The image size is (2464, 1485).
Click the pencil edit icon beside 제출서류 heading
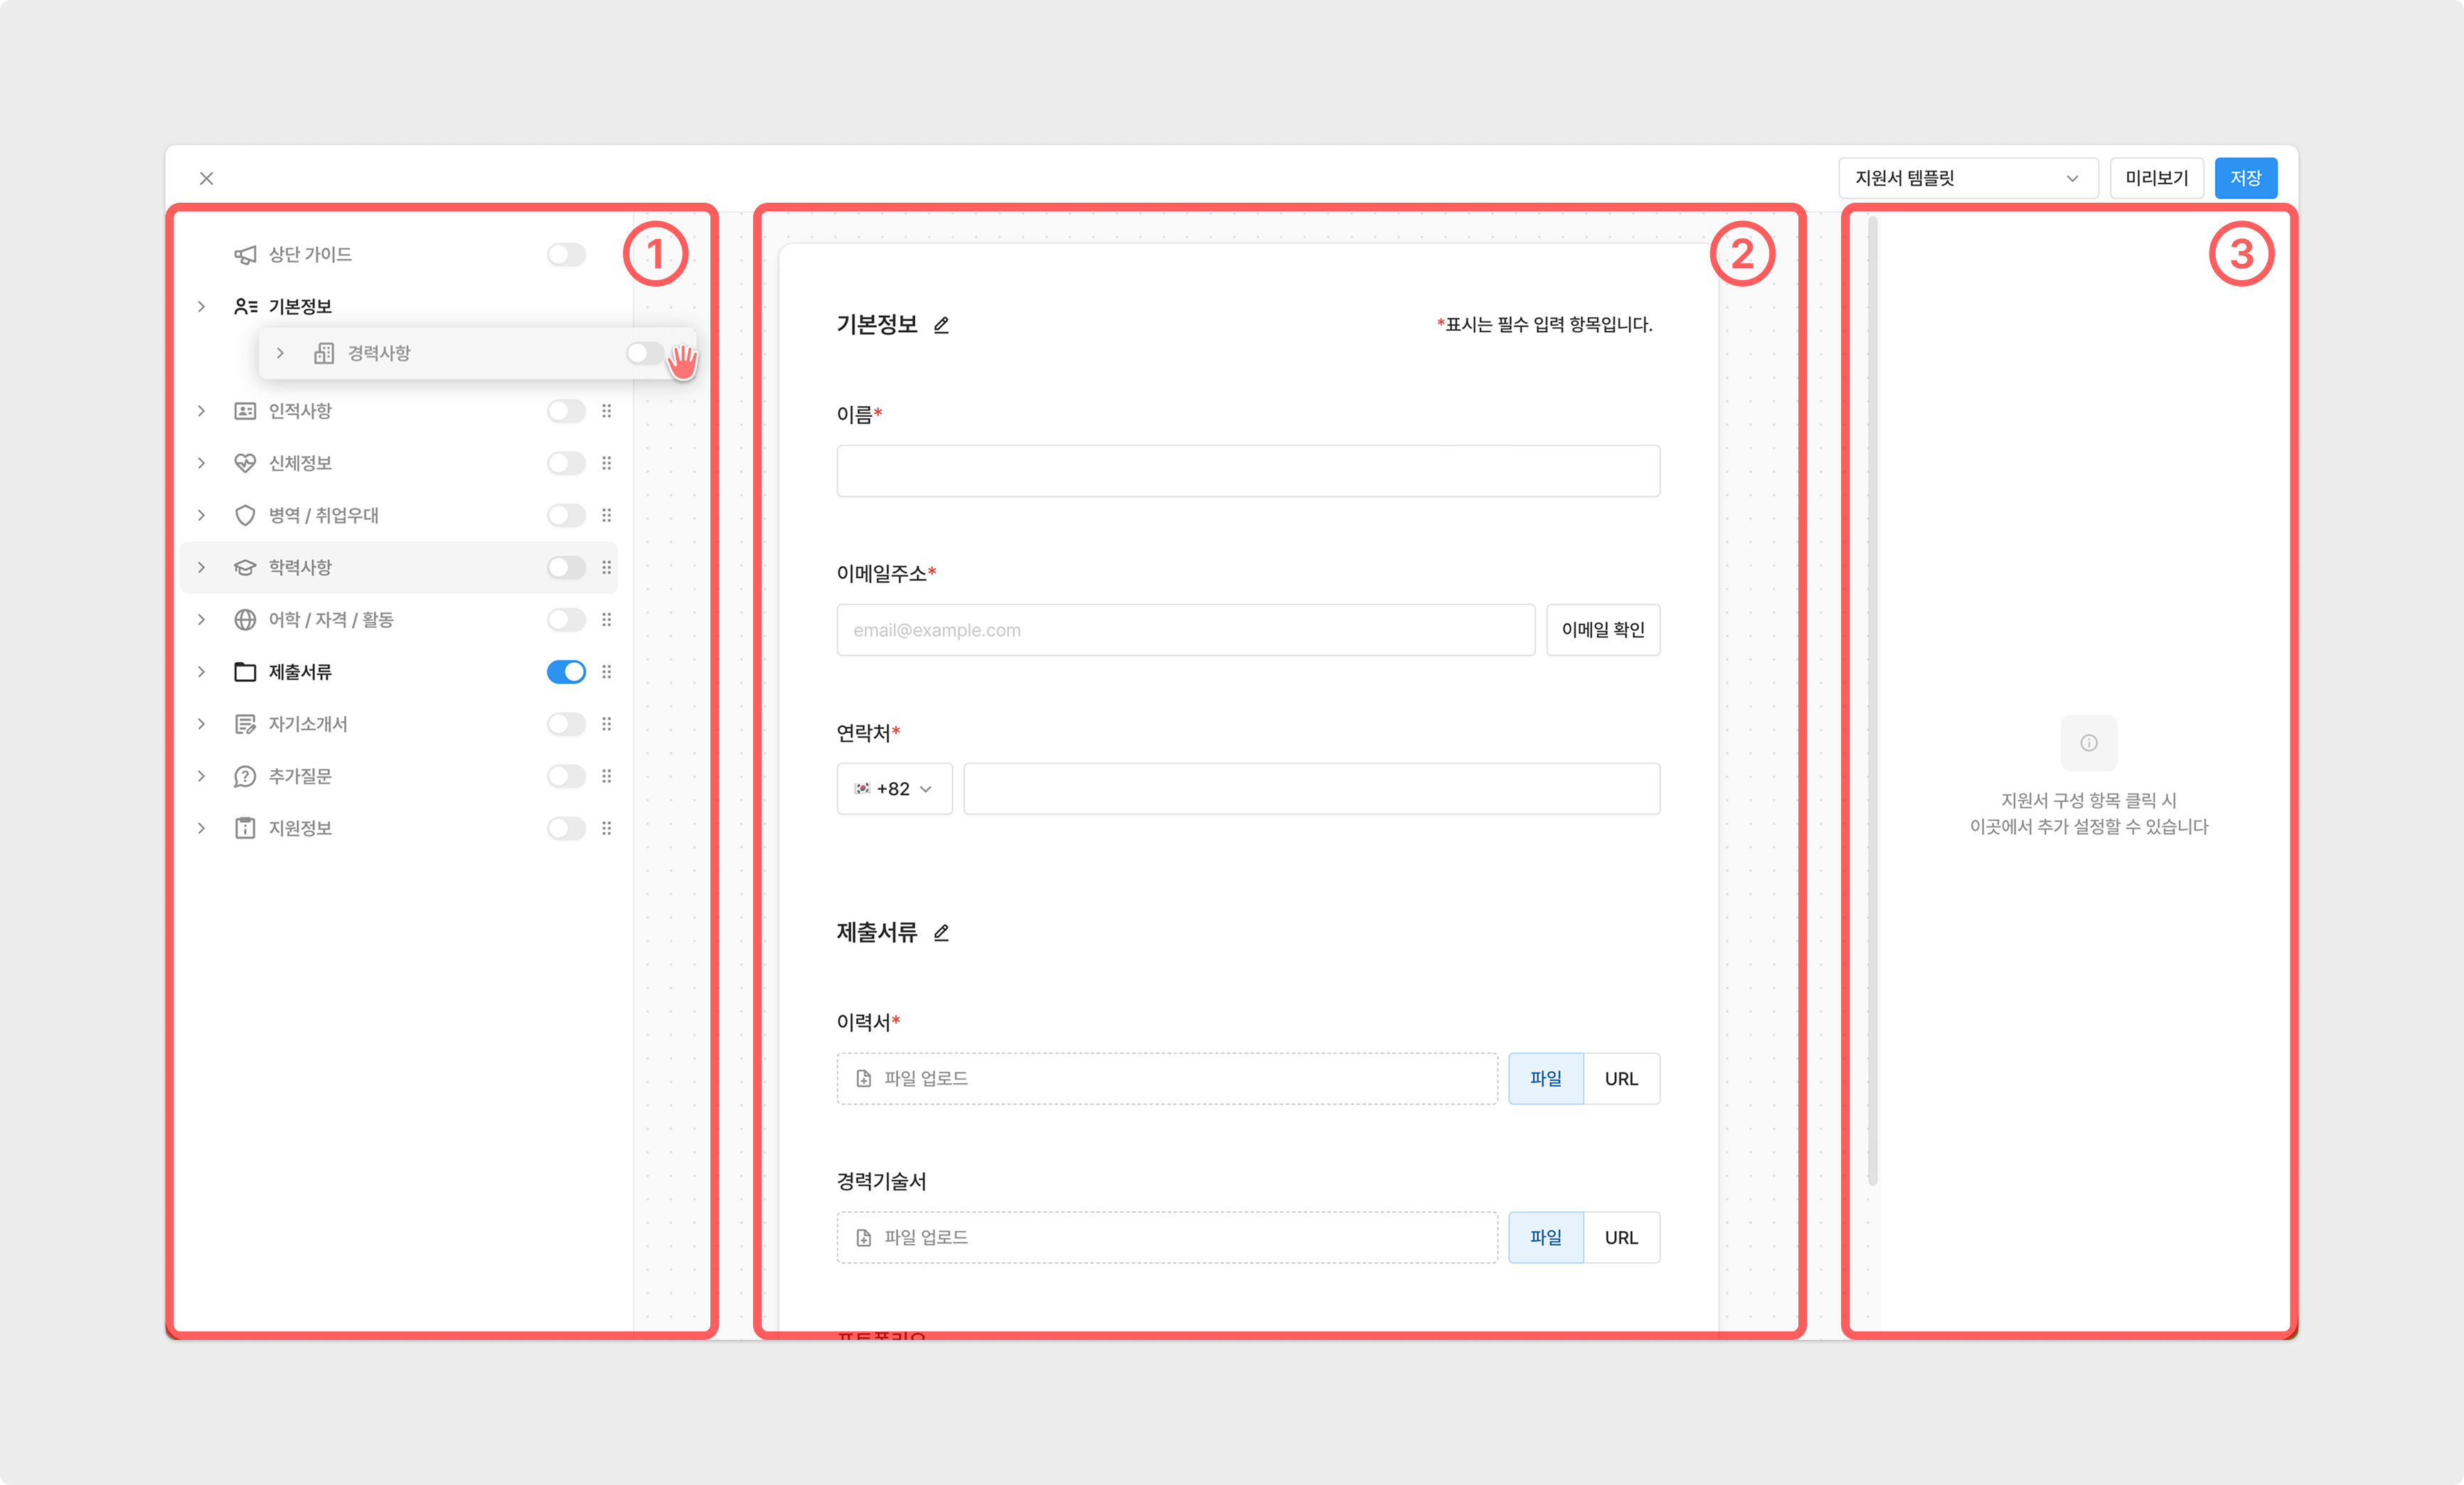click(x=940, y=933)
